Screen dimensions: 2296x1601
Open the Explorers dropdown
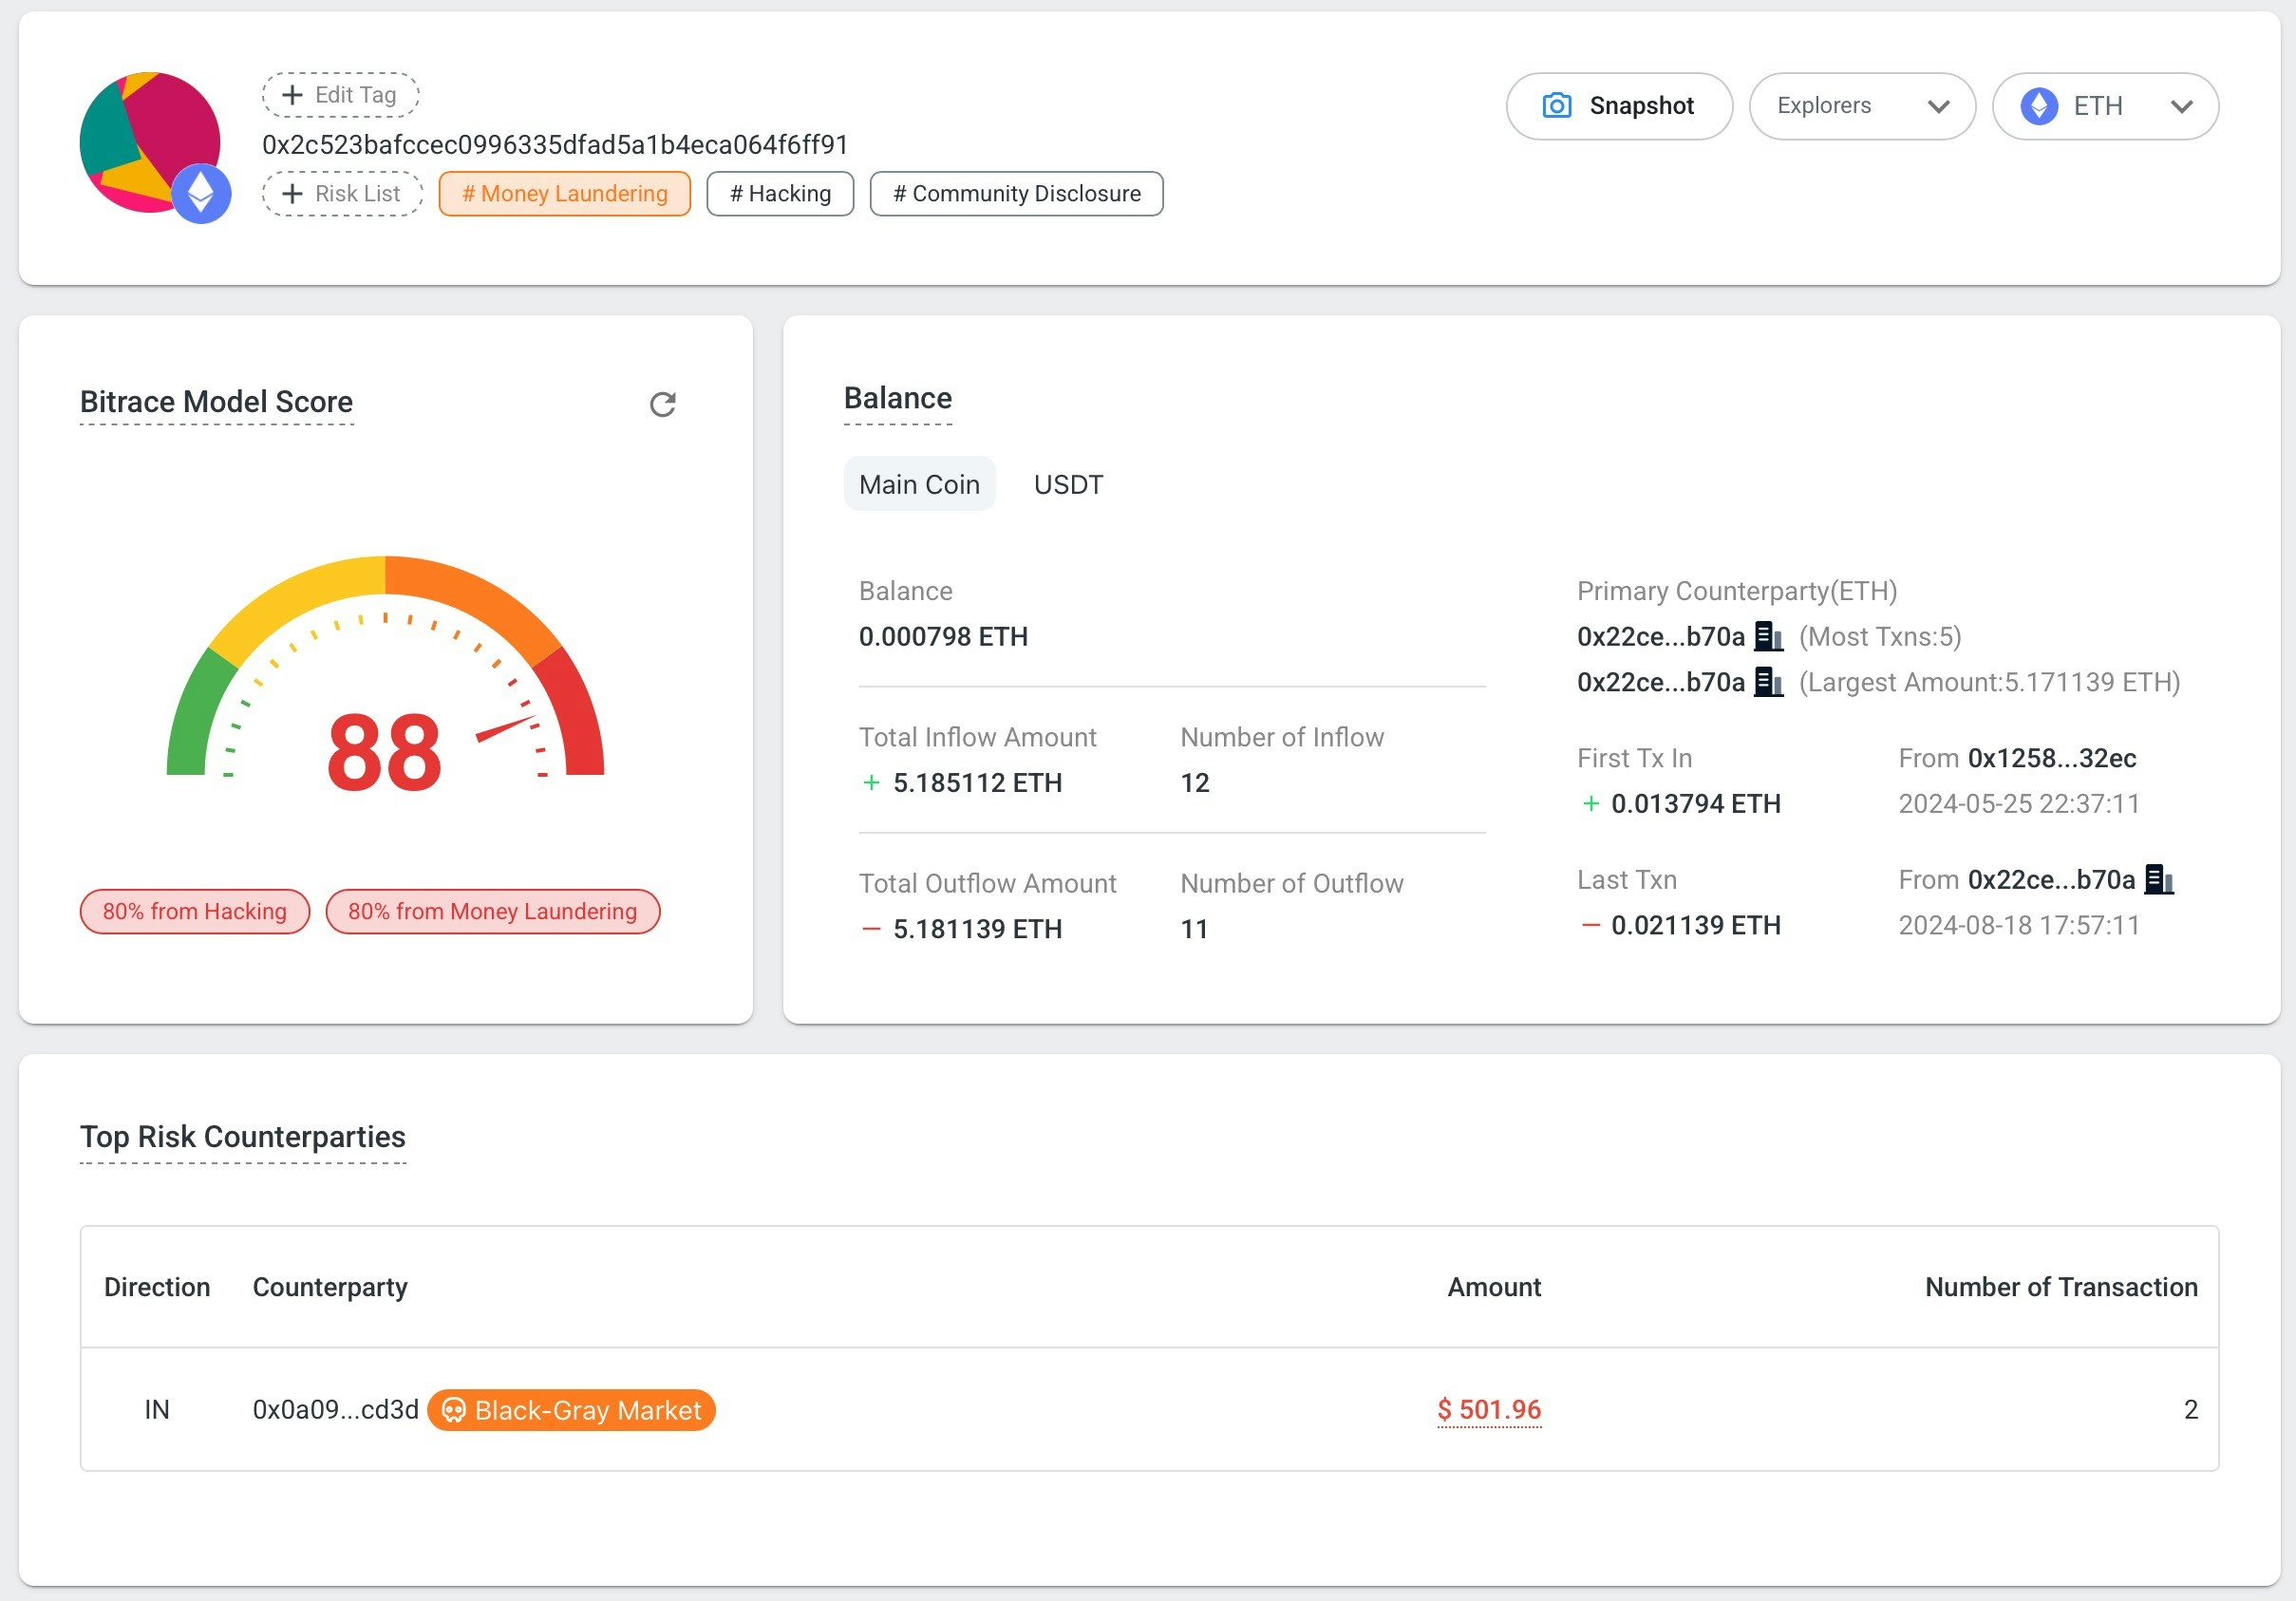pos(1861,106)
